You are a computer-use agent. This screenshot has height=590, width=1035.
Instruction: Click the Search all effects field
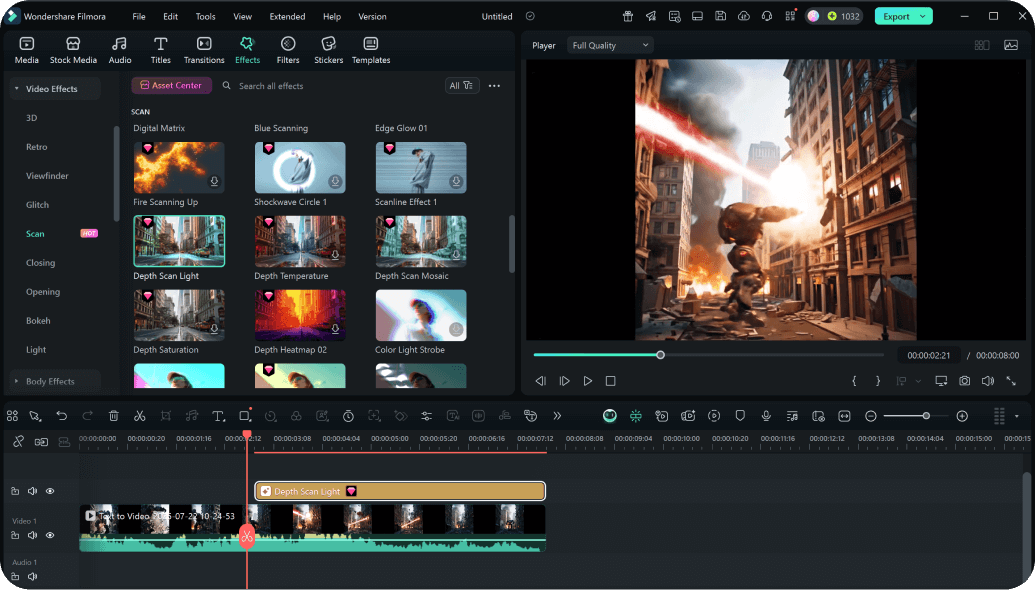tap(271, 86)
